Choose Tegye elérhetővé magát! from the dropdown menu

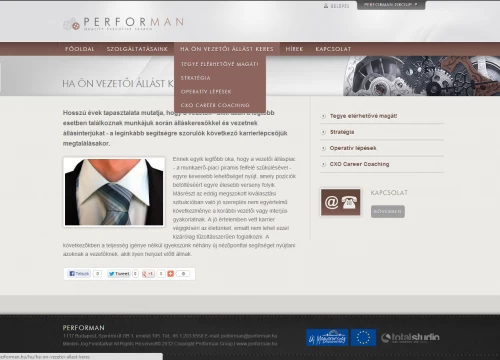(220, 64)
